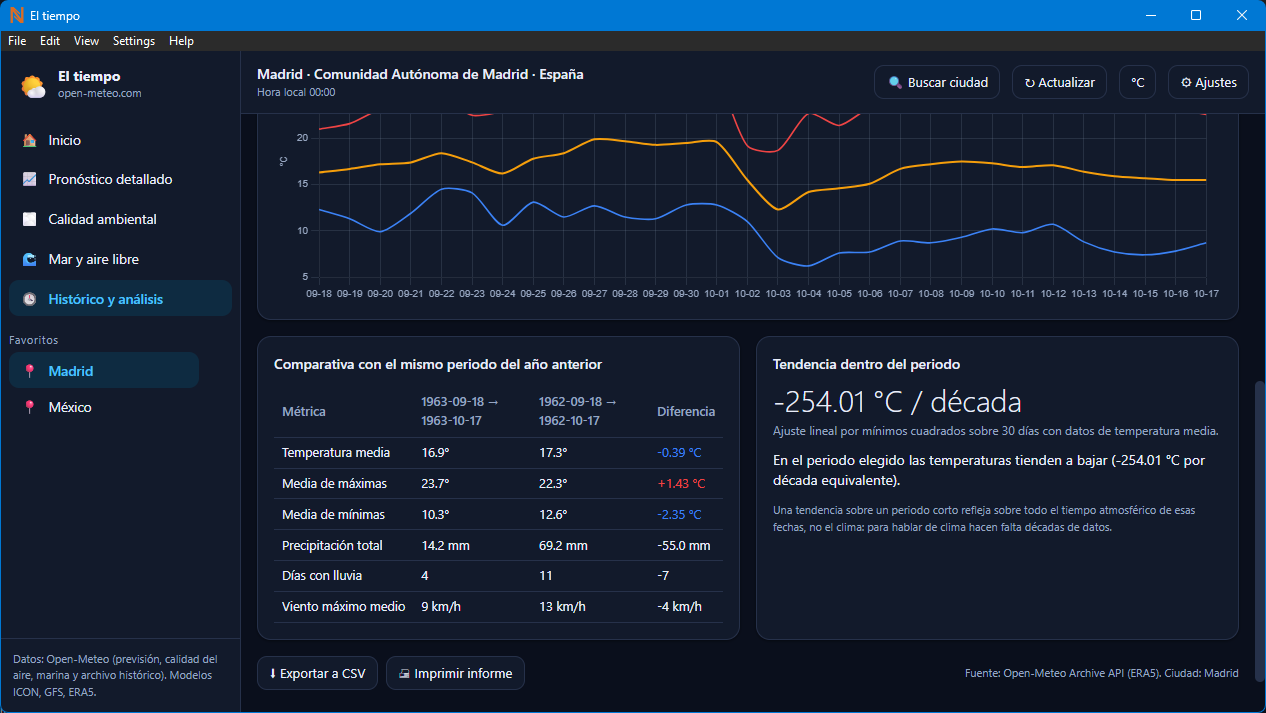Click the -254.01 °C / década value
Viewport: 1266px width, 713px height.
897,402
